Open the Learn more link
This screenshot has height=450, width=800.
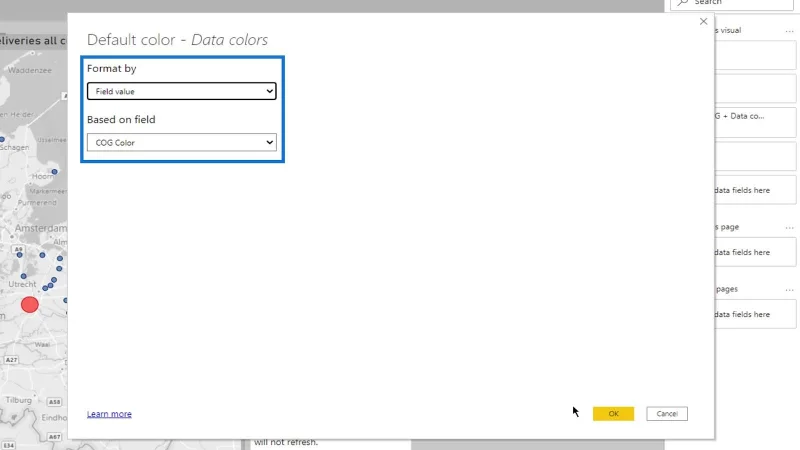(109, 414)
